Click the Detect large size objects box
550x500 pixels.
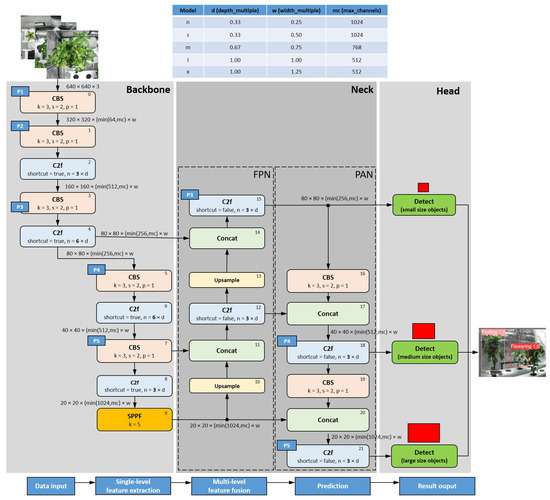coord(424,456)
